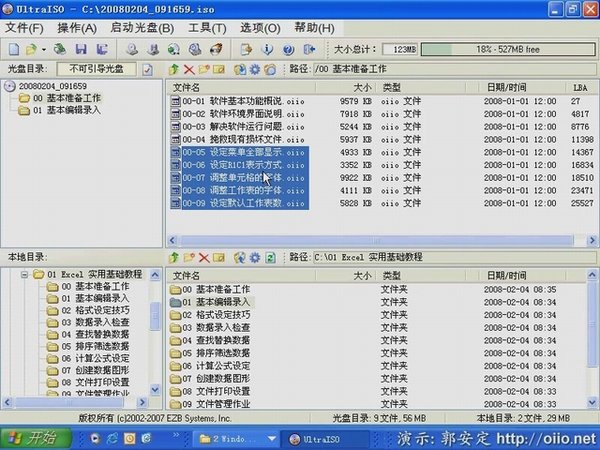Click the Windows 开始 Start button
The image size is (600, 450).
pyautogui.click(x=37, y=439)
